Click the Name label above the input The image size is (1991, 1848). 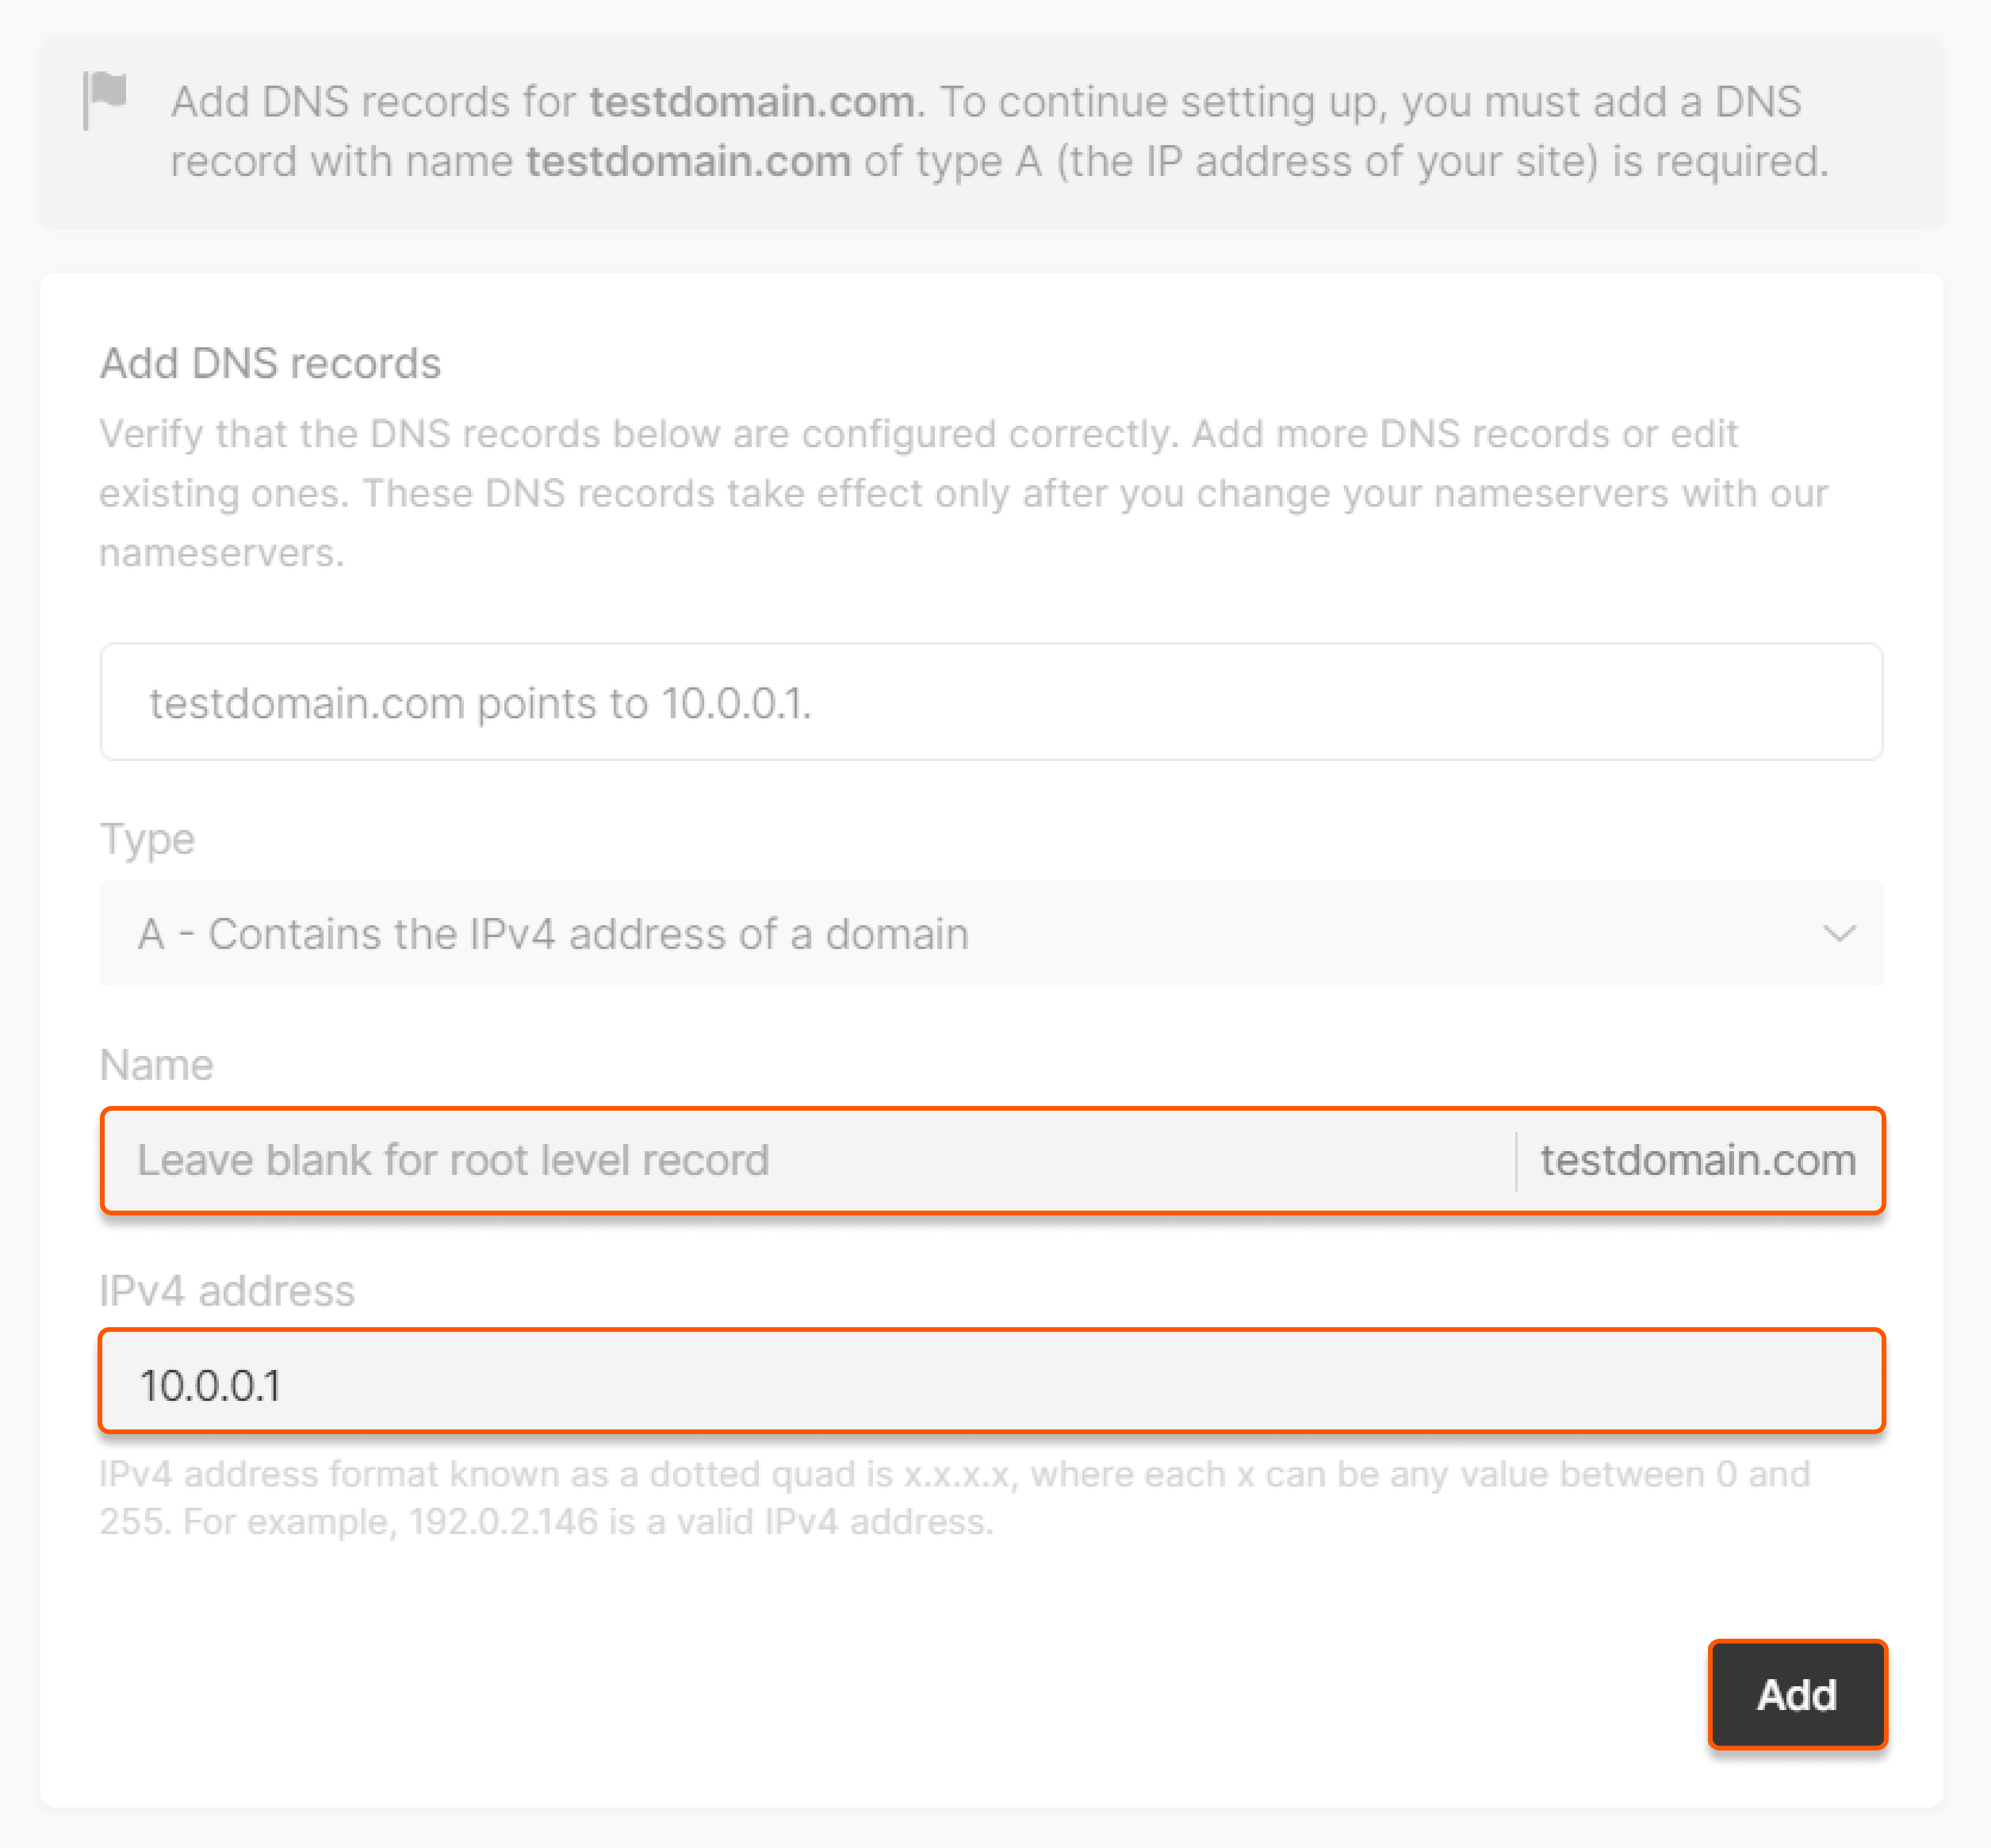tap(156, 1064)
